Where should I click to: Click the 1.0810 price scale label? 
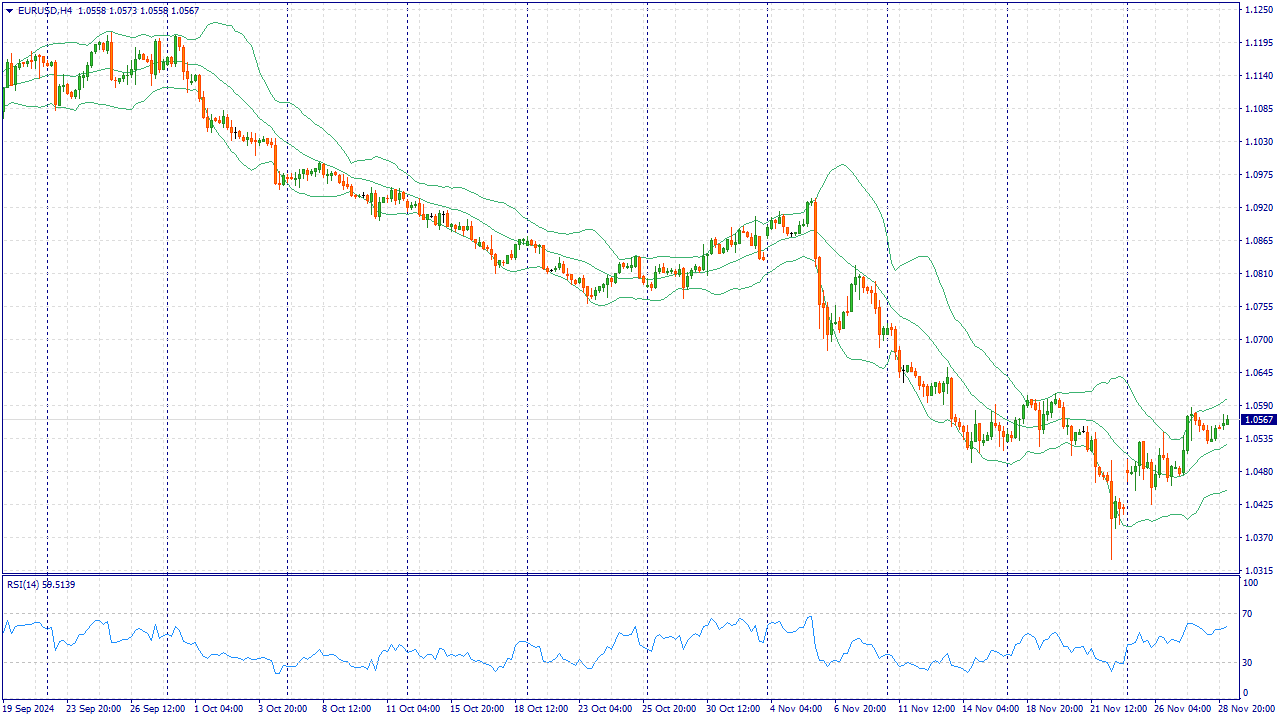1257,274
